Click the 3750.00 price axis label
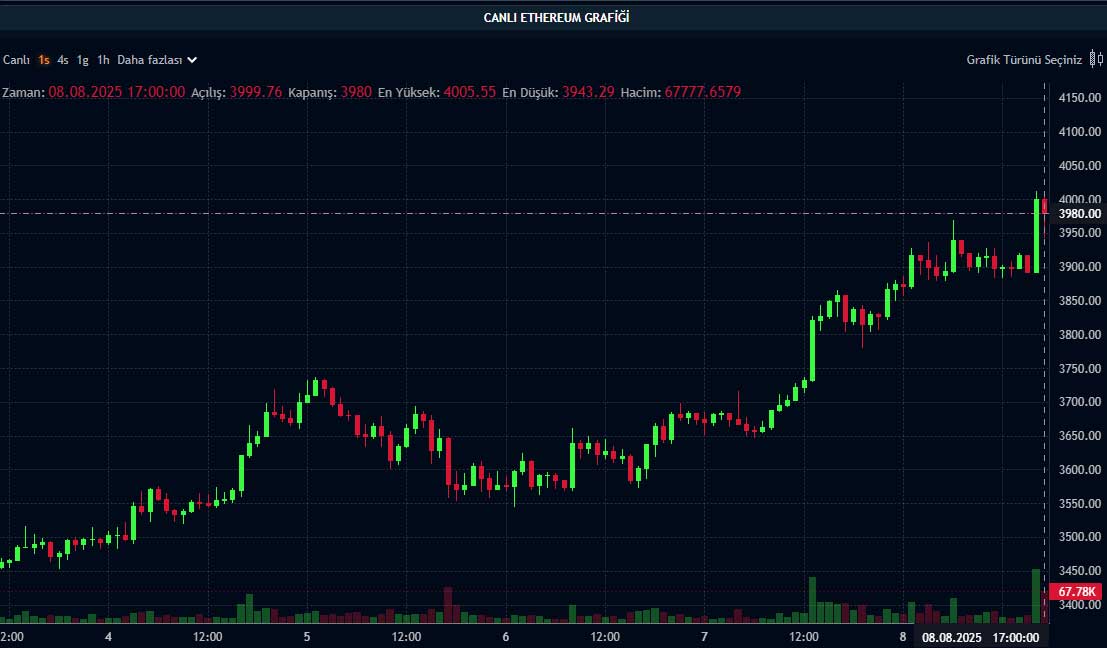The width and height of the screenshot is (1107, 648). (x=1079, y=368)
